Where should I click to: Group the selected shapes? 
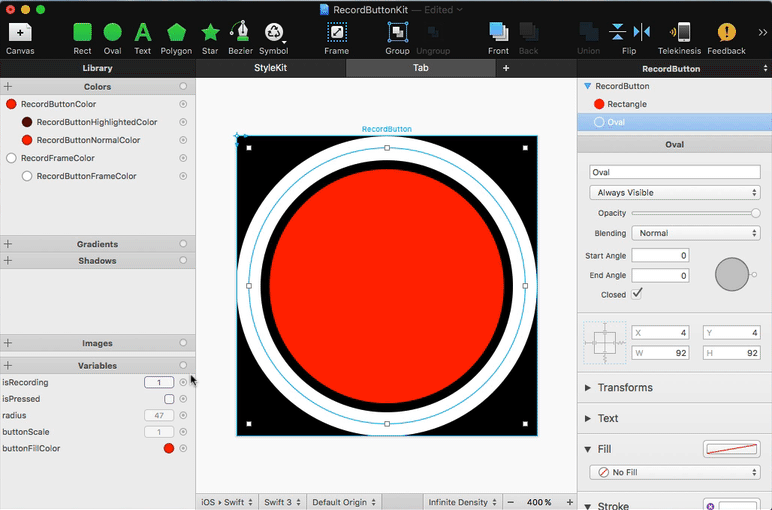[397, 38]
